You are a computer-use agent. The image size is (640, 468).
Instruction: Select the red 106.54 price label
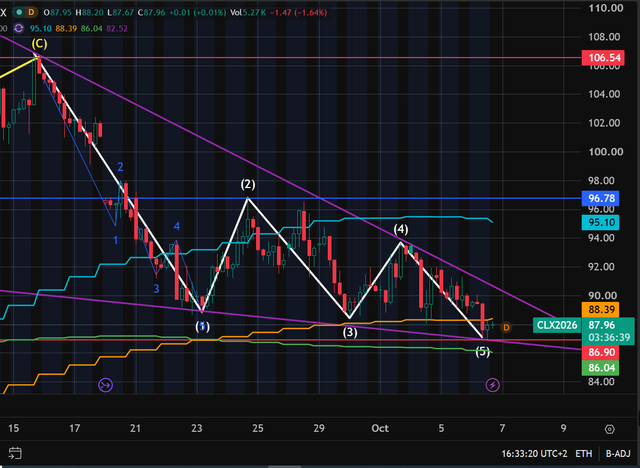[x=601, y=58]
